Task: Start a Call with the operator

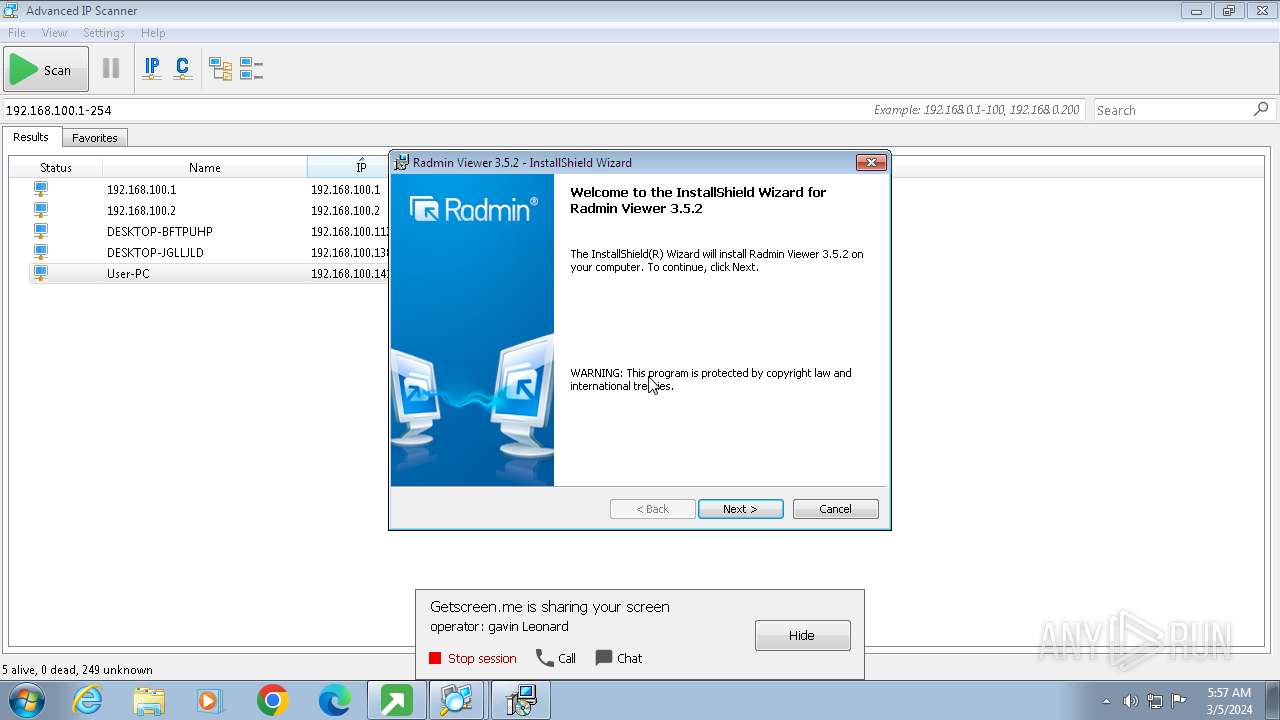Action: (556, 658)
